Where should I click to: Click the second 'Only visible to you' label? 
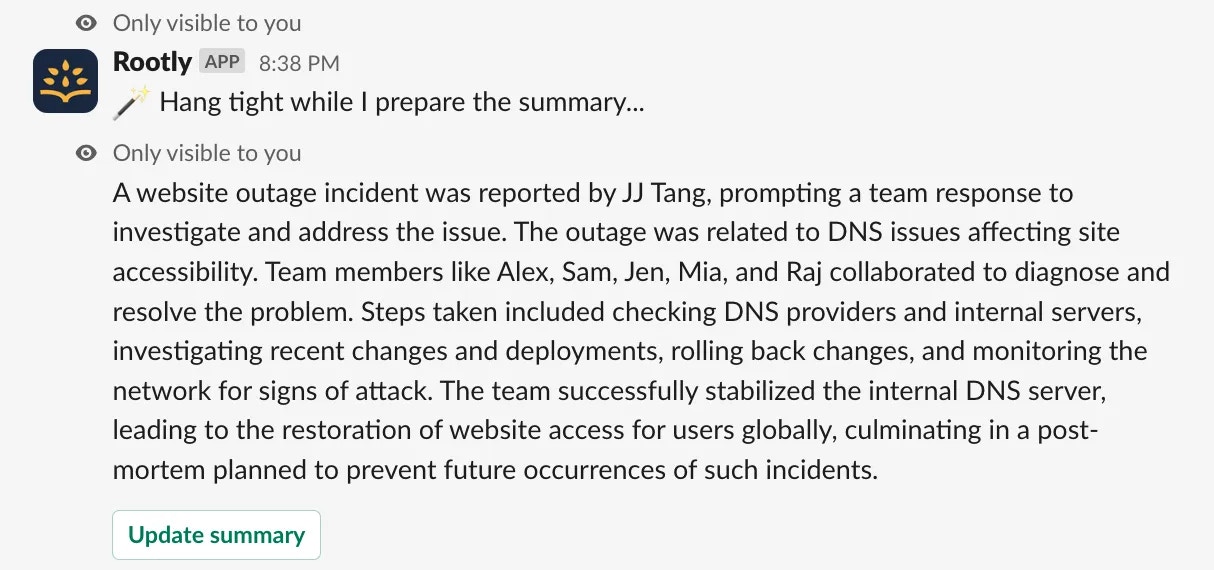(207, 153)
